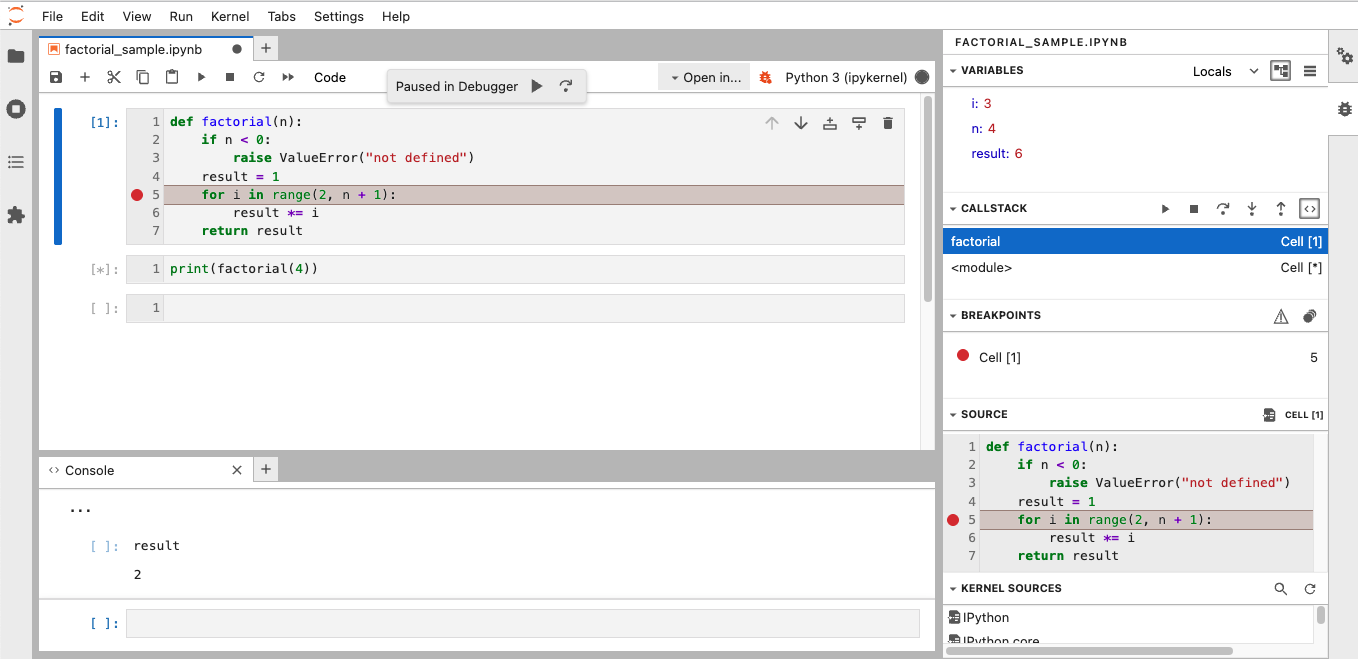Open the Locals scope dropdown

coord(1226,71)
